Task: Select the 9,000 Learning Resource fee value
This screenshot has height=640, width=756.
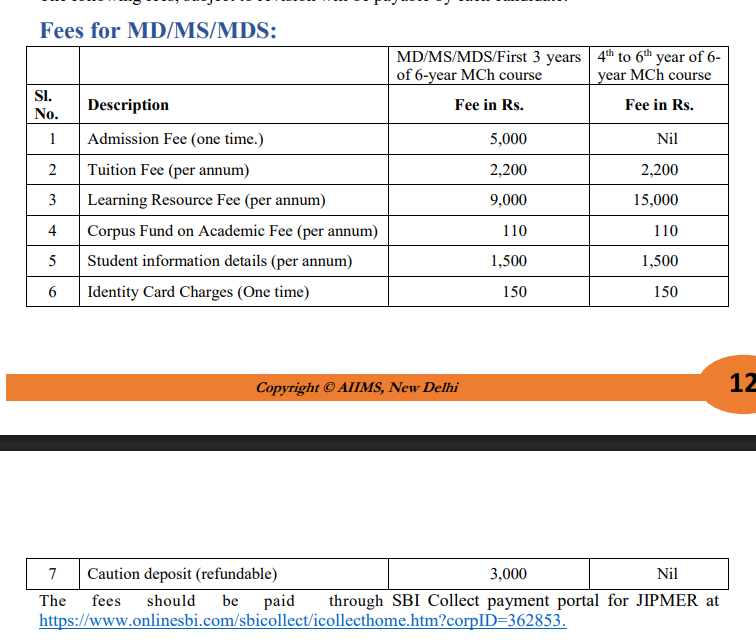Action: [x=508, y=200]
